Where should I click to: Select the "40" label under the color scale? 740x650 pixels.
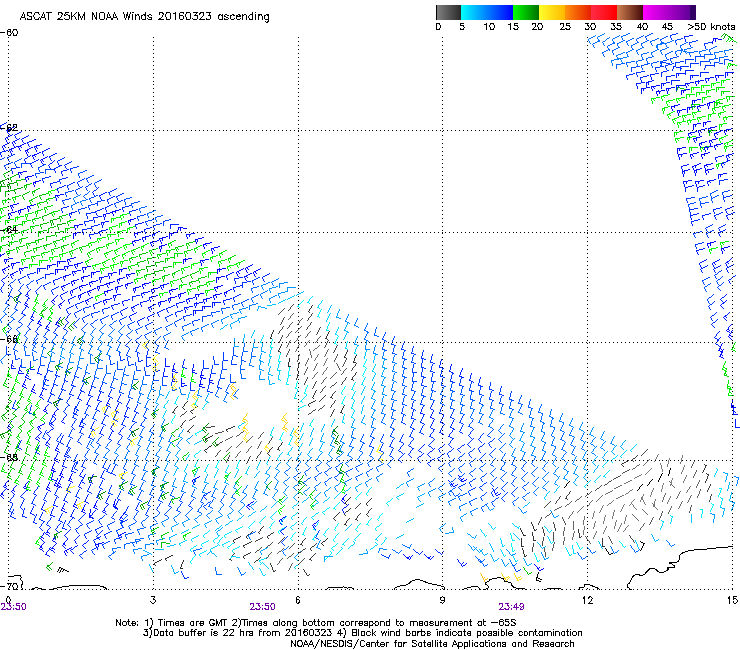[x=642, y=27]
